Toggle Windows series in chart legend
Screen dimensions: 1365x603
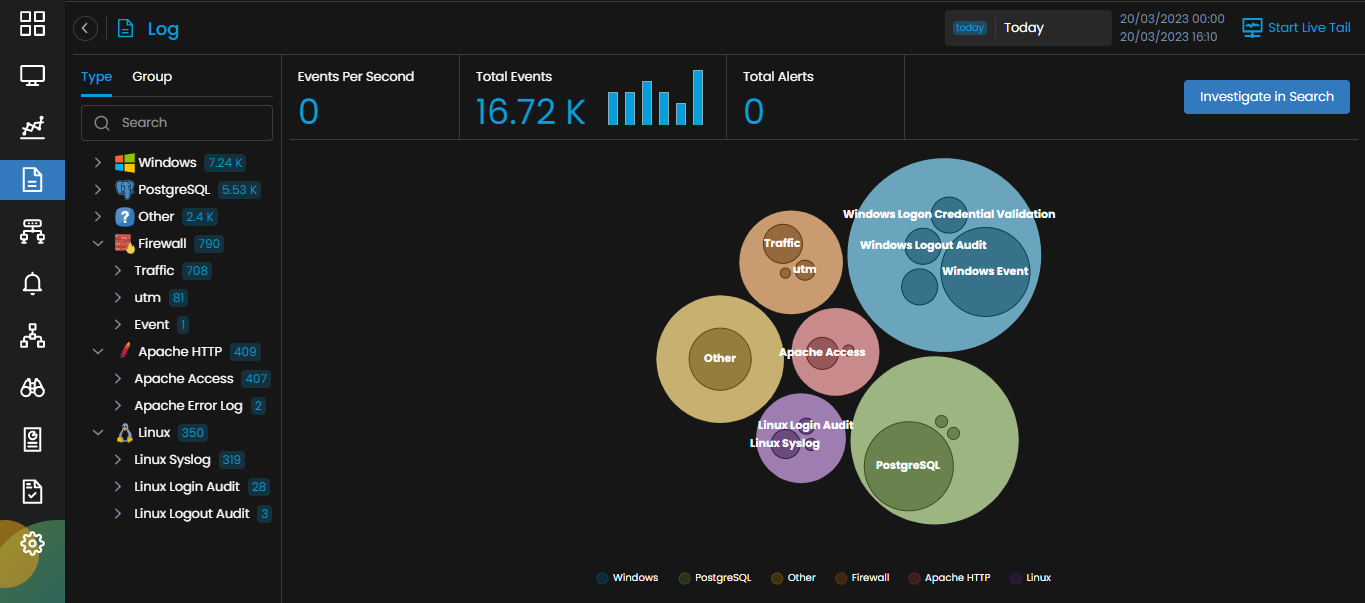[627, 578]
